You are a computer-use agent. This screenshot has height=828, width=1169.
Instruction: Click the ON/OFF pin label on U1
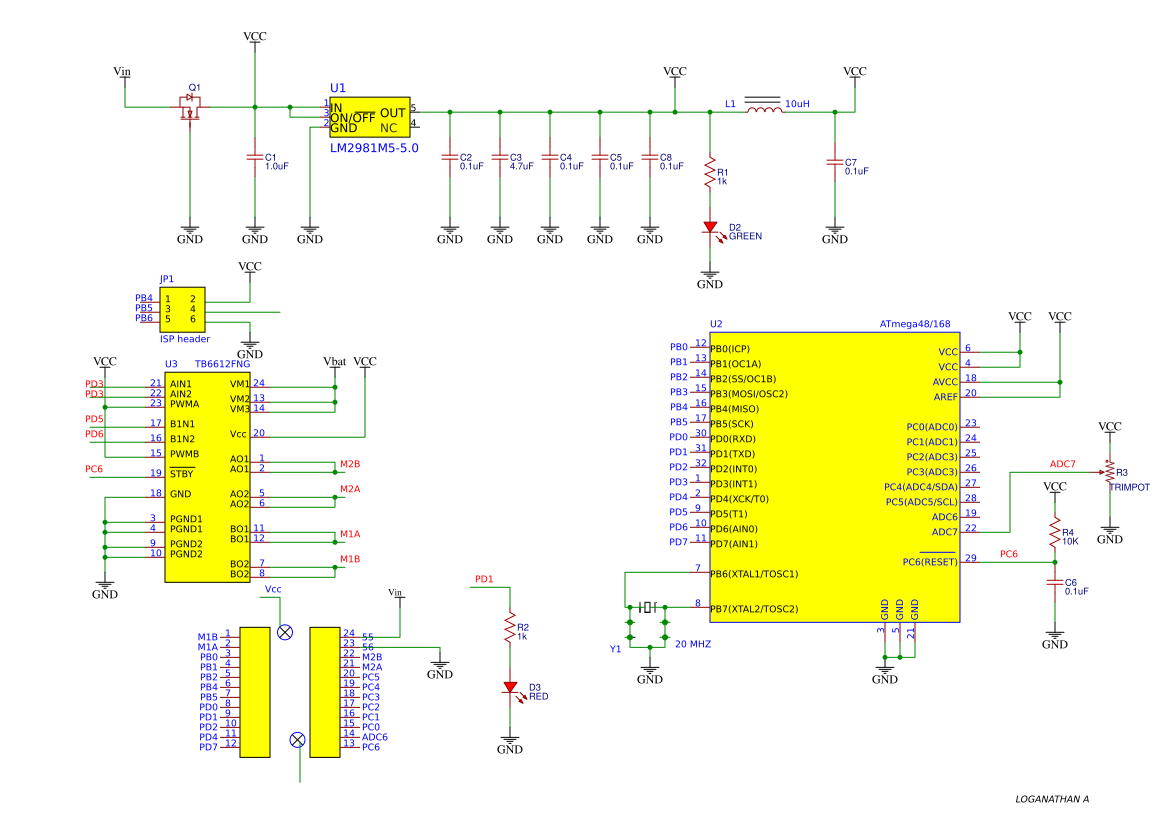353,118
